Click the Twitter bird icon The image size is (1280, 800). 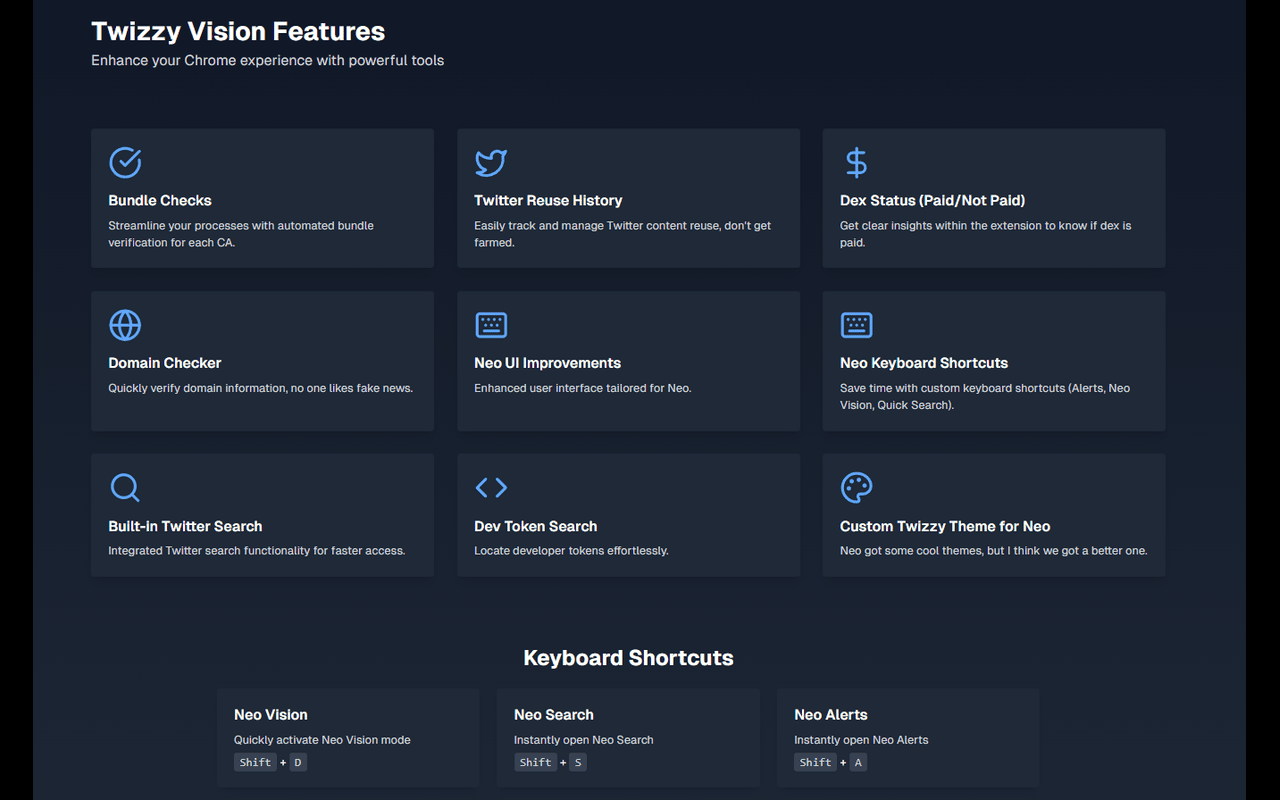tap(491, 162)
